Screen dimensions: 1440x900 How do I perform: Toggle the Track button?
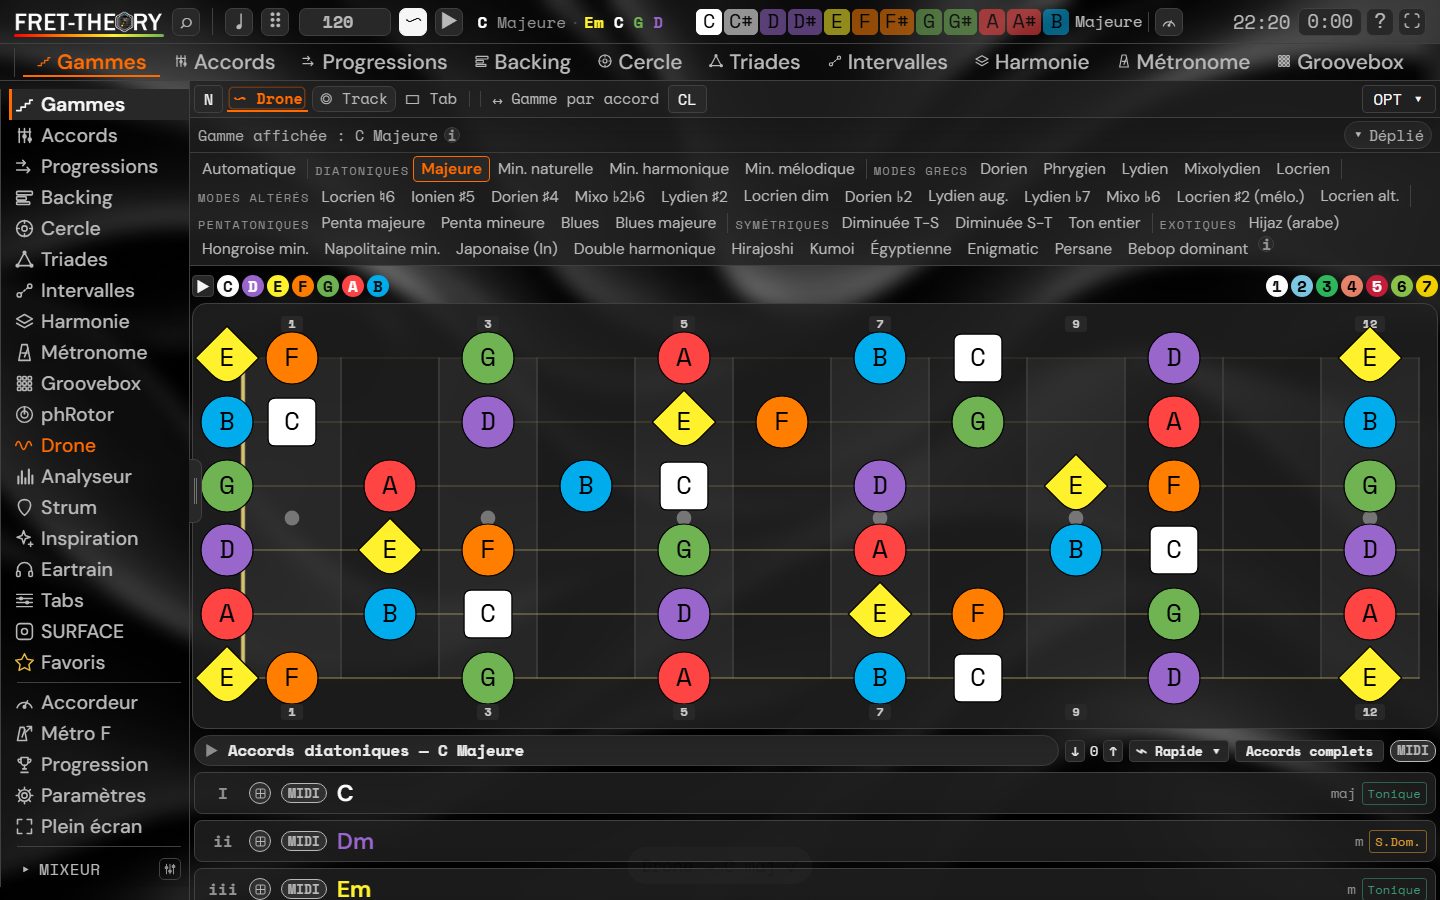[x=353, y=99]
